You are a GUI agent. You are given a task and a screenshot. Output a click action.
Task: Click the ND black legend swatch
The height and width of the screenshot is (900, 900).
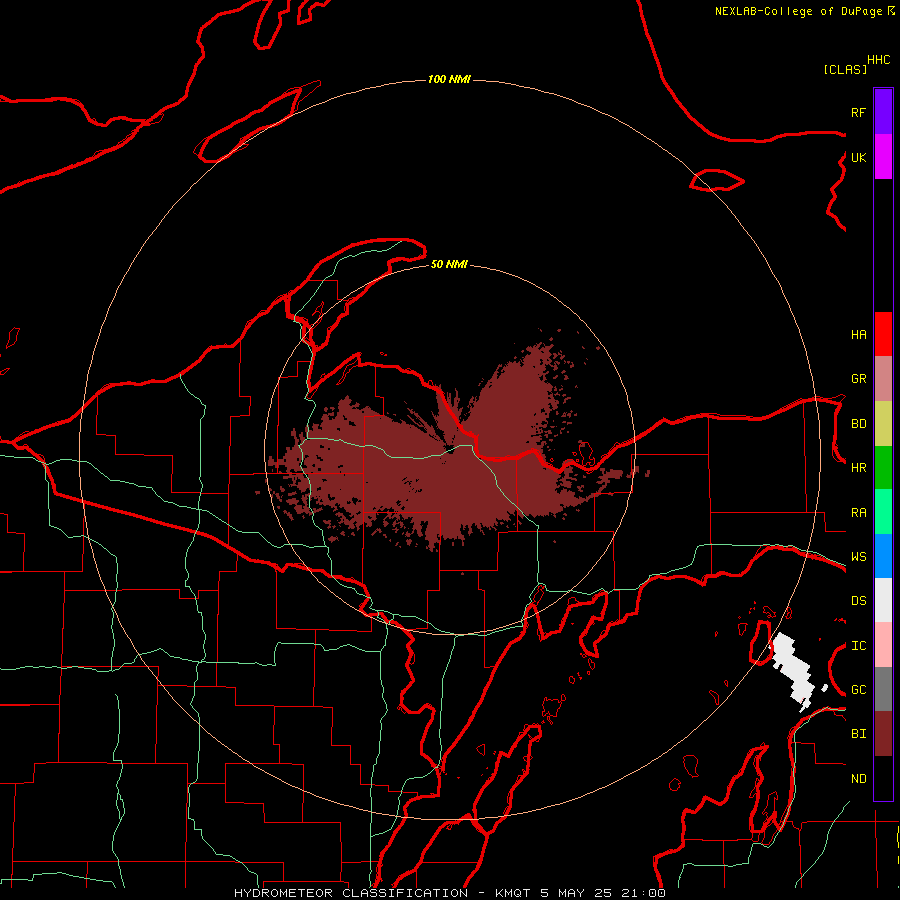883,778
